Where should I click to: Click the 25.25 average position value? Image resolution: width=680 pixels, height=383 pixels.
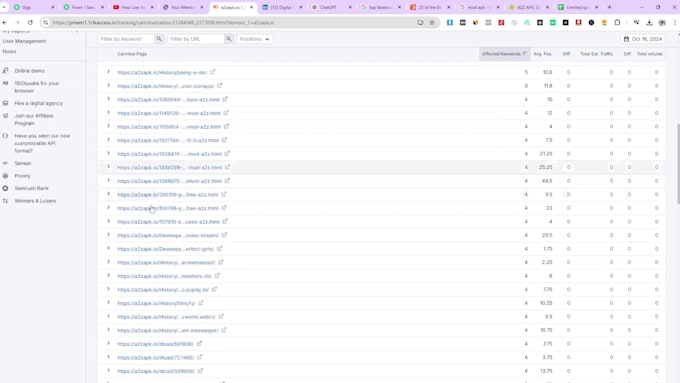point(546,167)
